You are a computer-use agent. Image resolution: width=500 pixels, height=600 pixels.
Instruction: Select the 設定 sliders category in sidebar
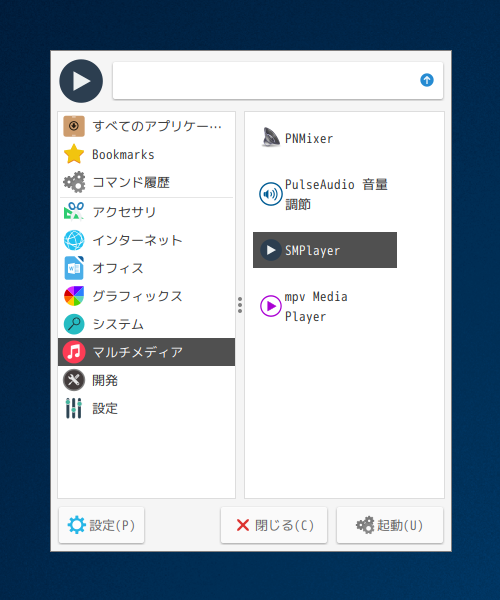pos(146,408)
